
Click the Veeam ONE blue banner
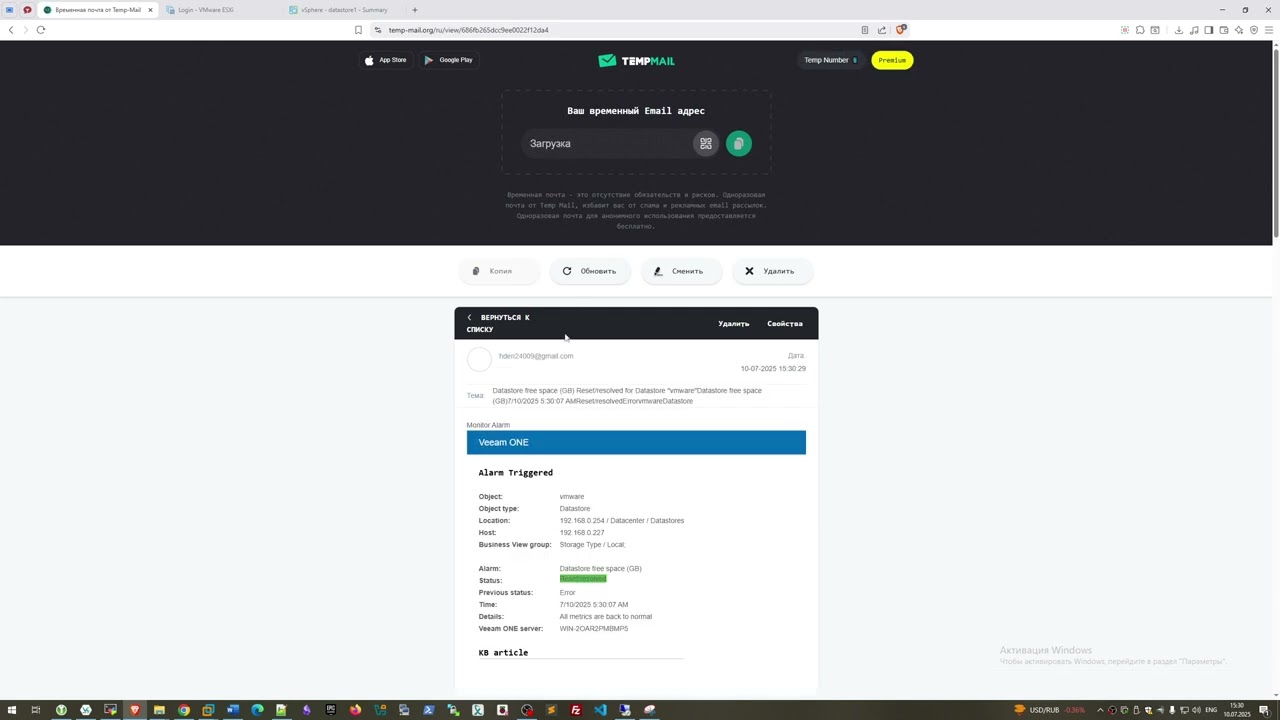(x=636, y=442)
